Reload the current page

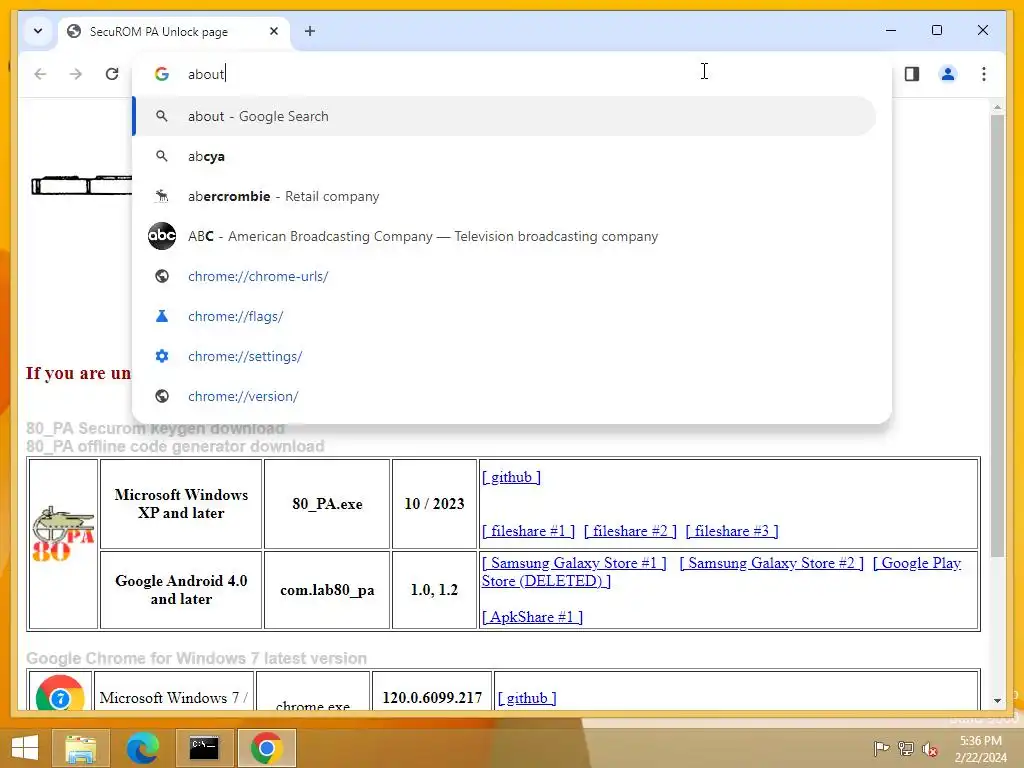click(112, 74)
